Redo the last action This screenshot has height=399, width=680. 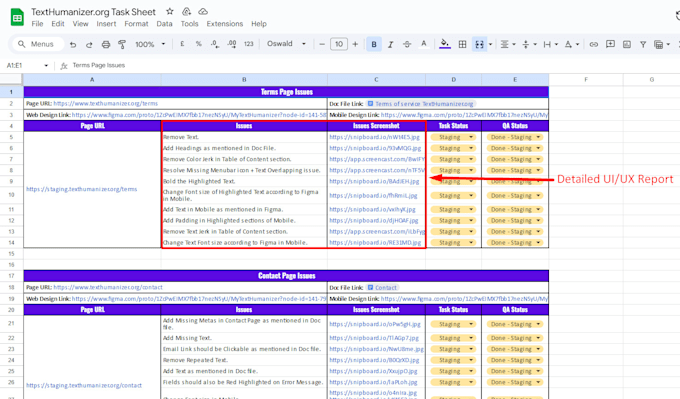(89, 44)
